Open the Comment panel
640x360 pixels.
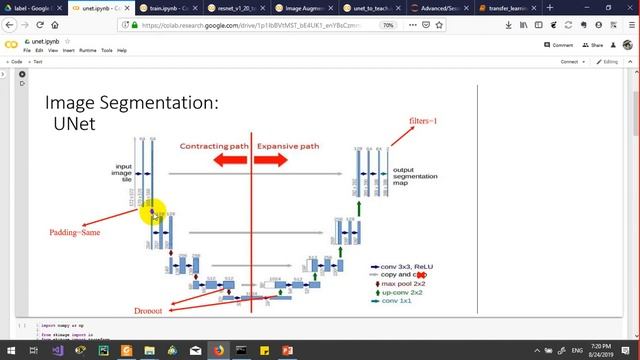pyautogui.click(x=558, y=45)
